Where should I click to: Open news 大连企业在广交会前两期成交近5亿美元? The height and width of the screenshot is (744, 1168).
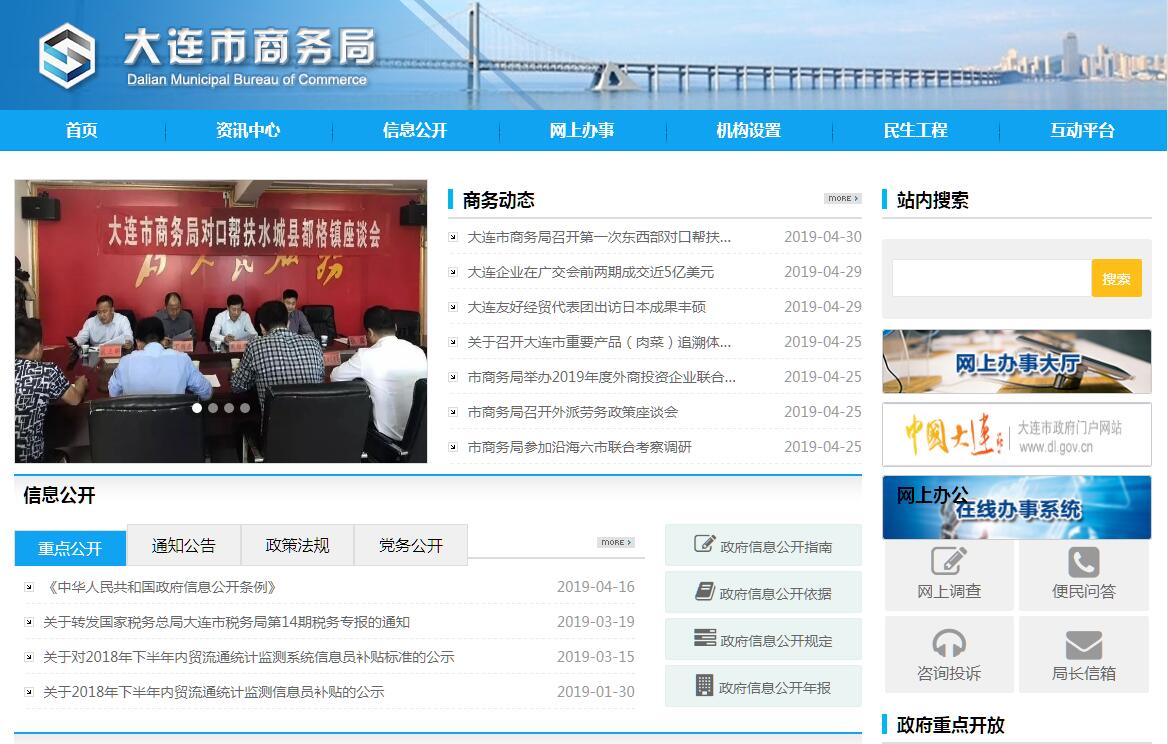[x=590, y=272]
